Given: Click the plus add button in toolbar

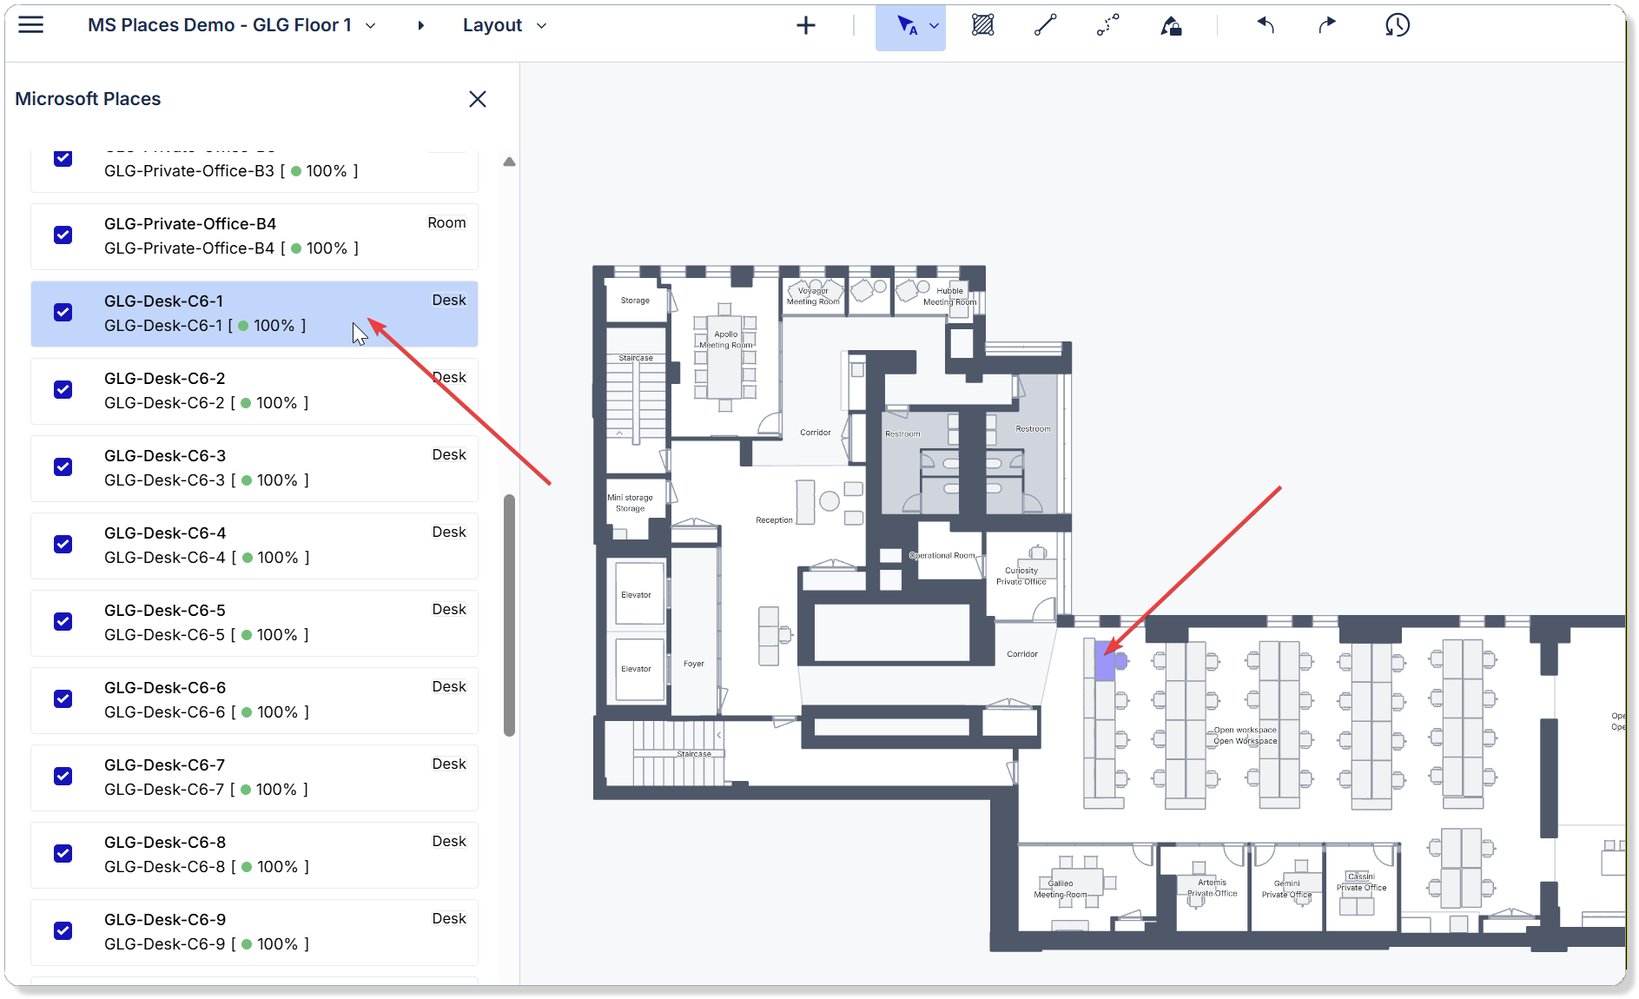Looking at the screenshot, I should click(806, 26).
